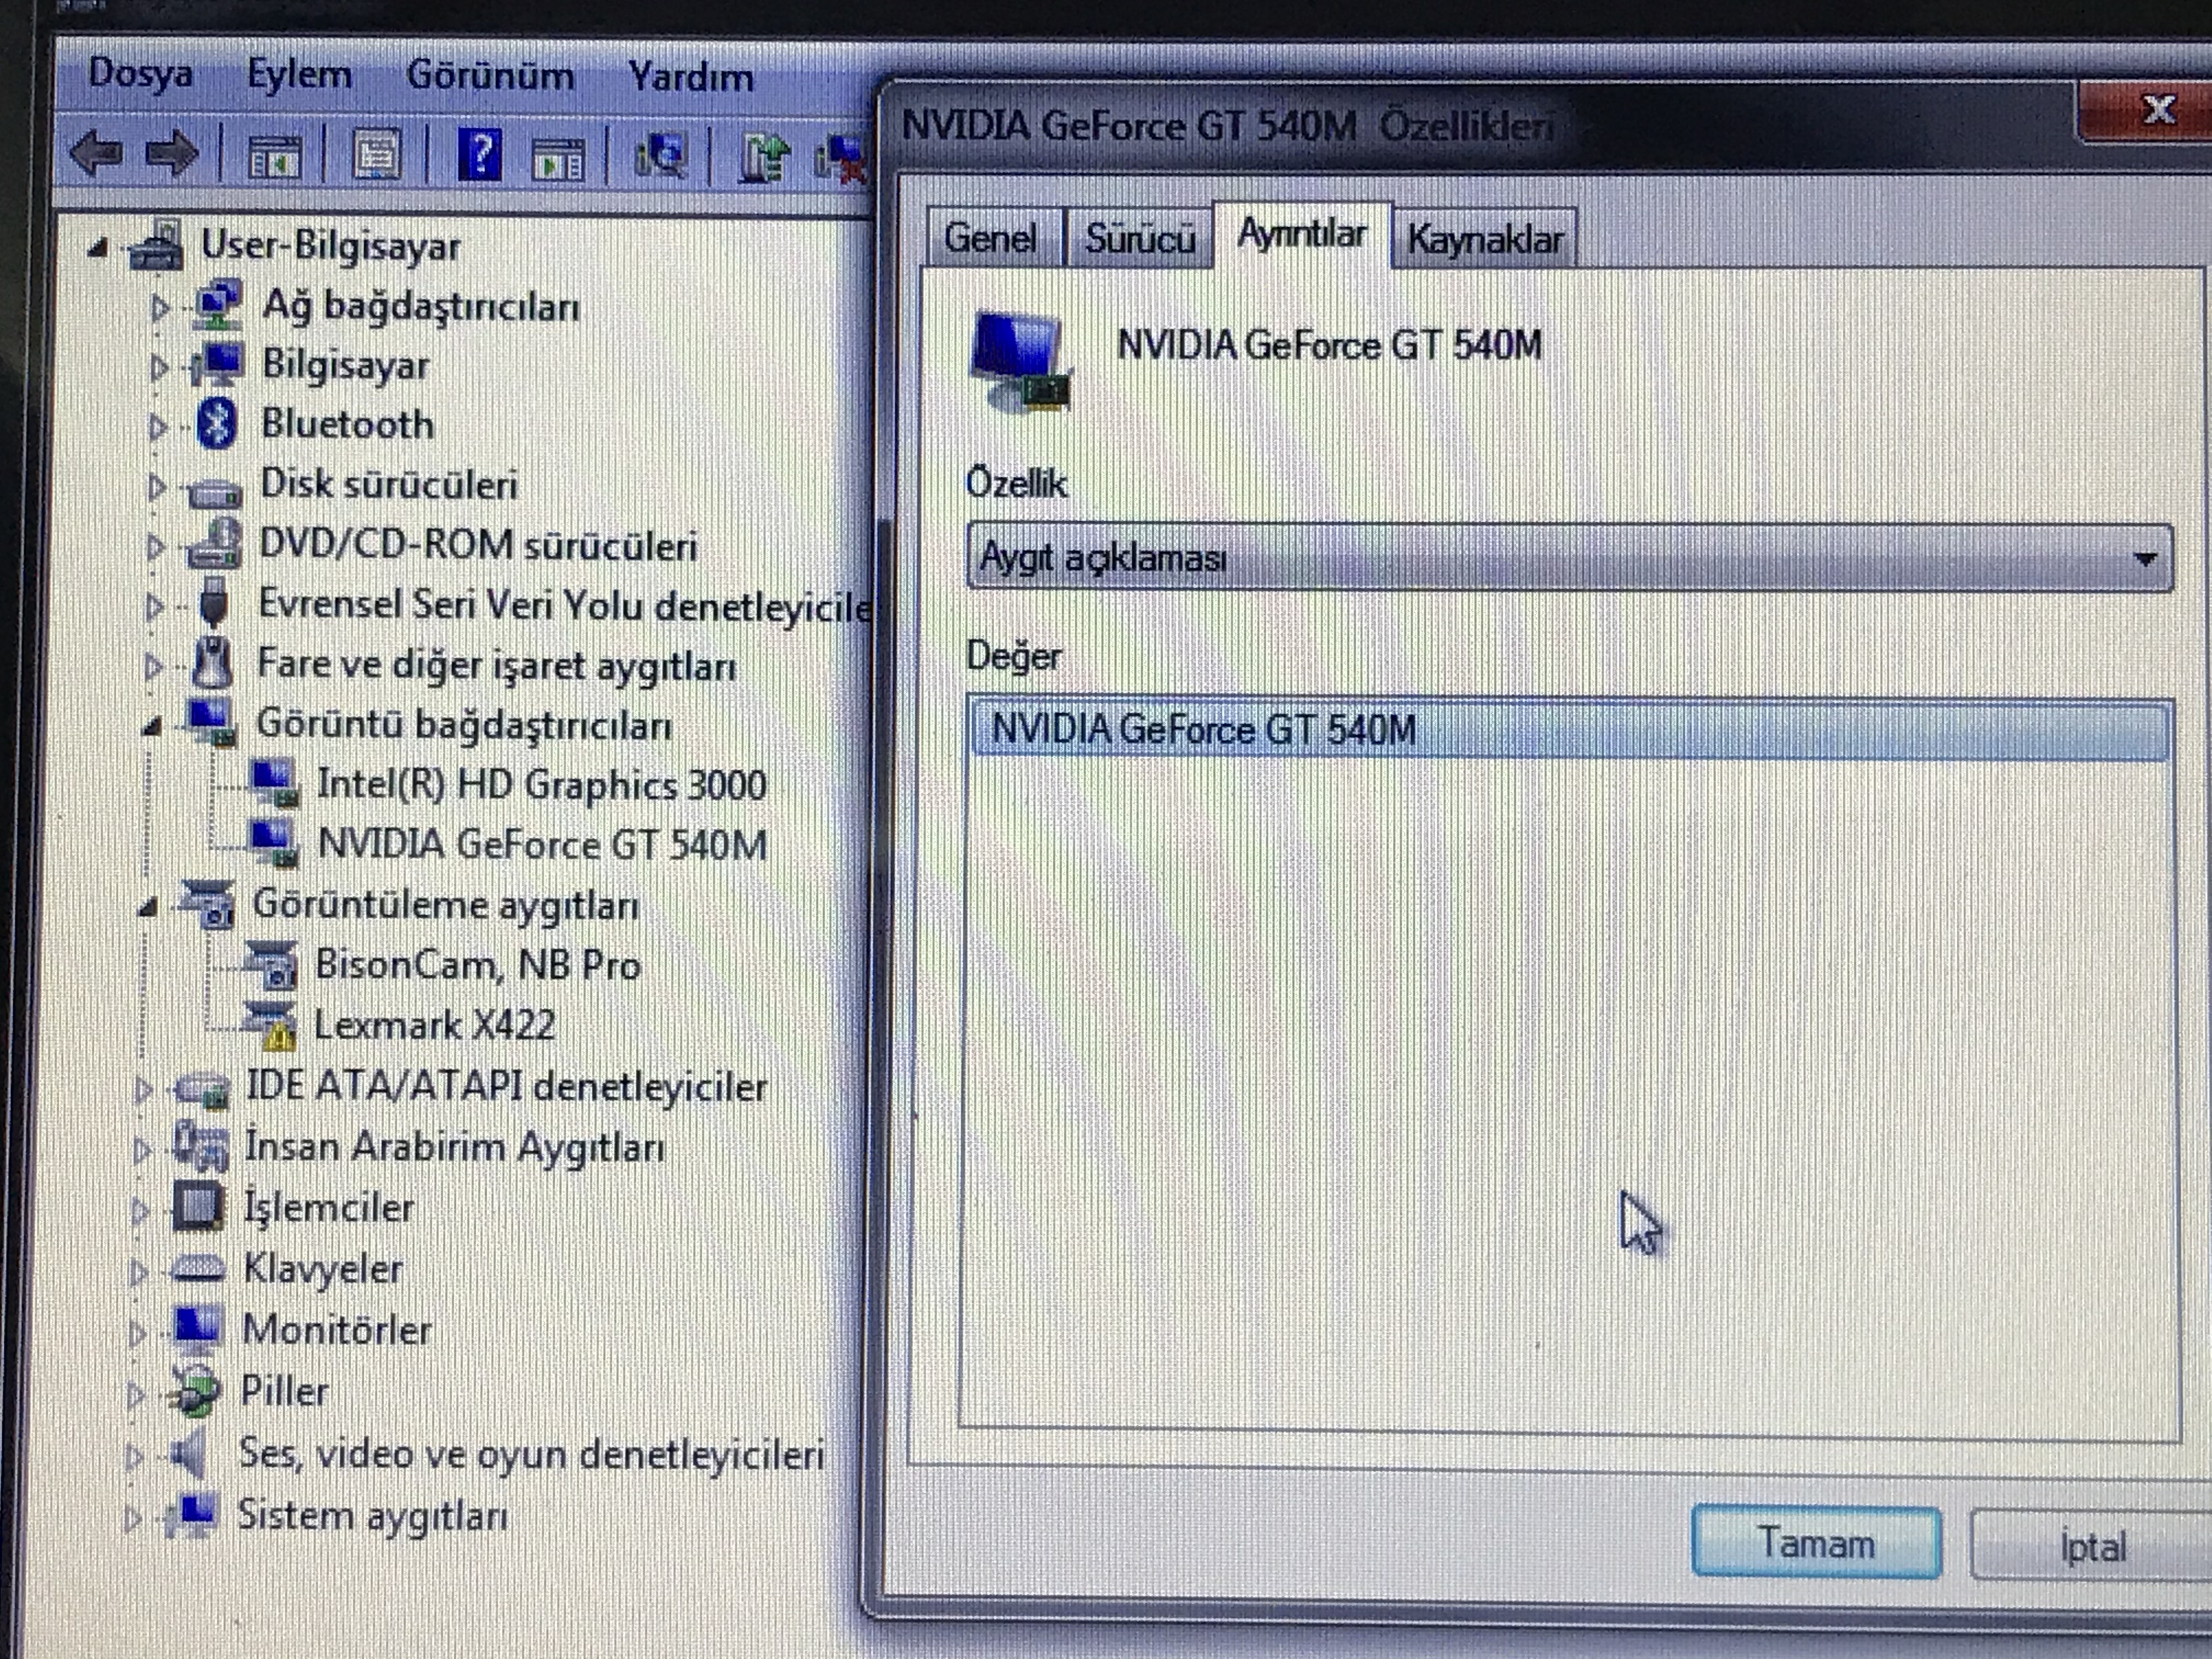
Task: Select the Piller tree item
Action: (x=284, y=1391)
